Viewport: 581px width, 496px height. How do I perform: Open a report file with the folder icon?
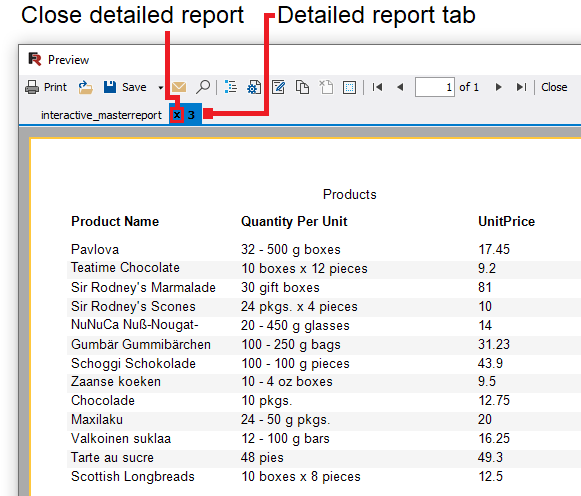point(86,87)
